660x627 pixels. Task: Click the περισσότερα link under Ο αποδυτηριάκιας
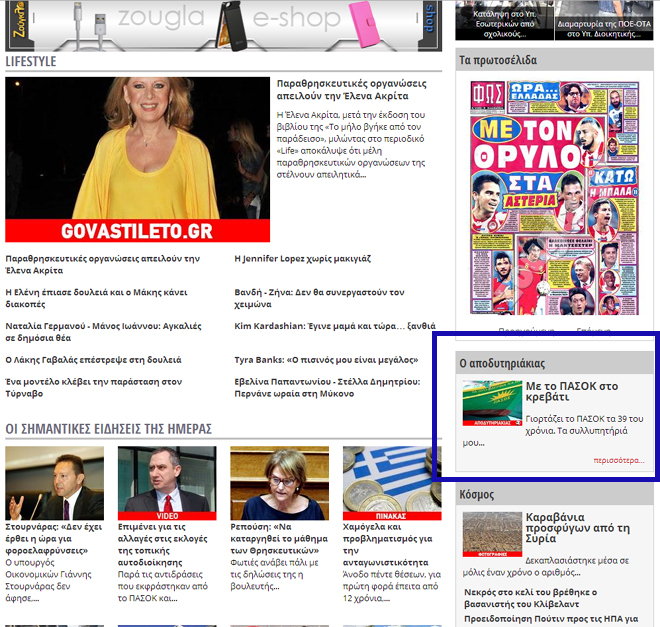(x=617, y=461)
